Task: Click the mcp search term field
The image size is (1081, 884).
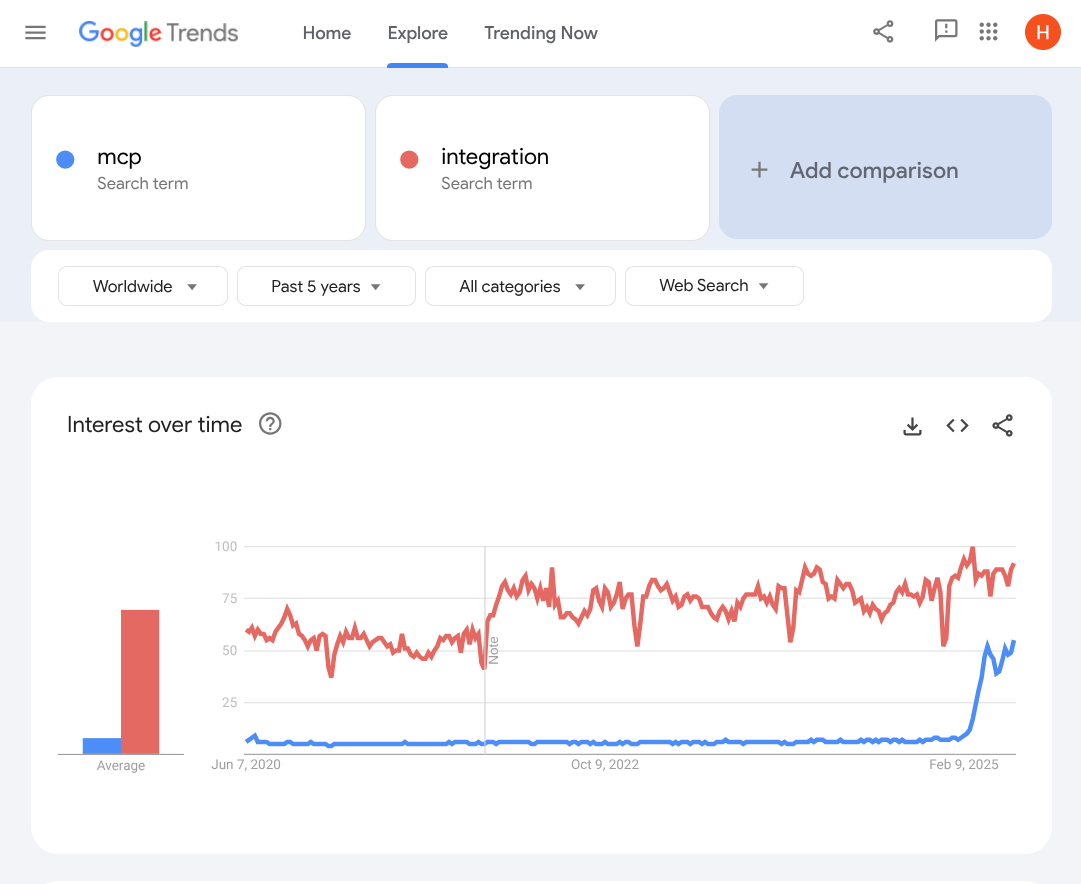Action: 200,168
